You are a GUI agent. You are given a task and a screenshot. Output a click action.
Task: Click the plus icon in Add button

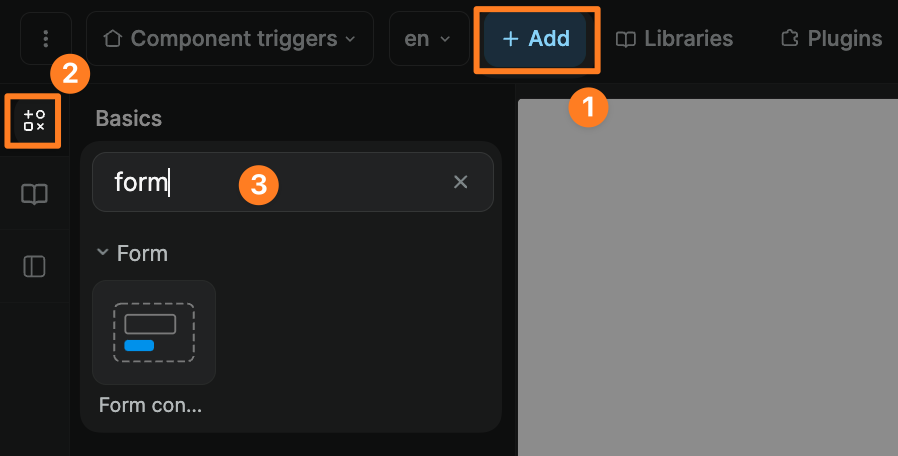click(x=511, y=39)
